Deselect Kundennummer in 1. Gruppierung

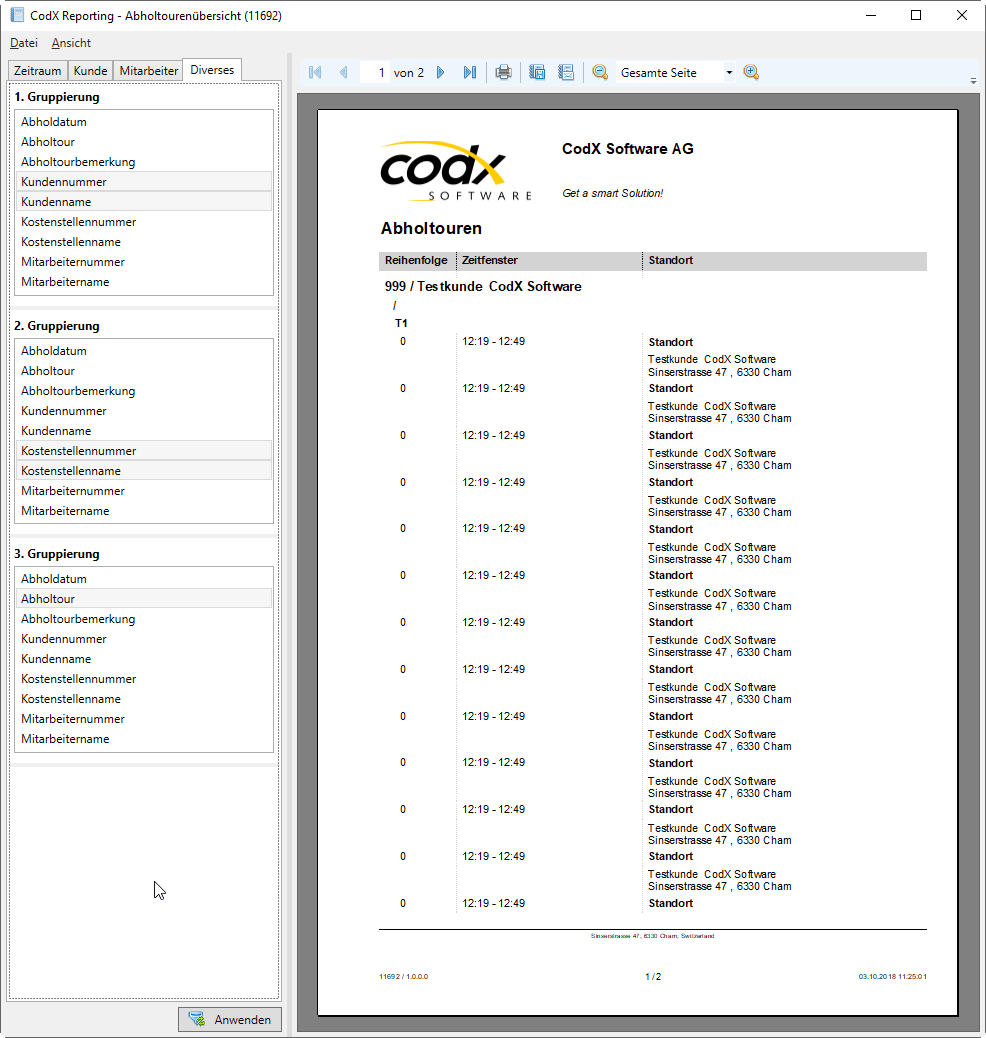click(144, 181)
